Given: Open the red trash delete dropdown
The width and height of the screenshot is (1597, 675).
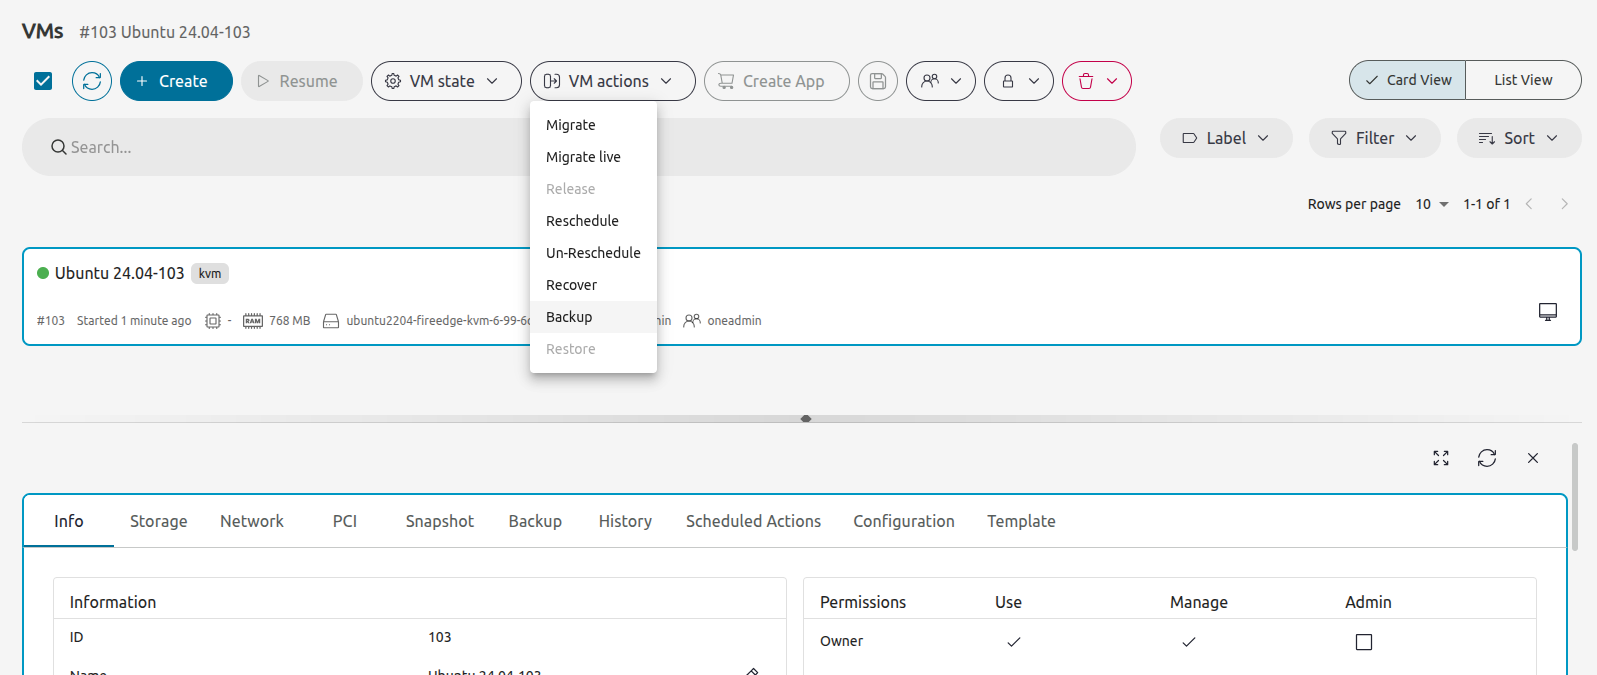Looking at the screenshot, I should tap(1097, 81).
